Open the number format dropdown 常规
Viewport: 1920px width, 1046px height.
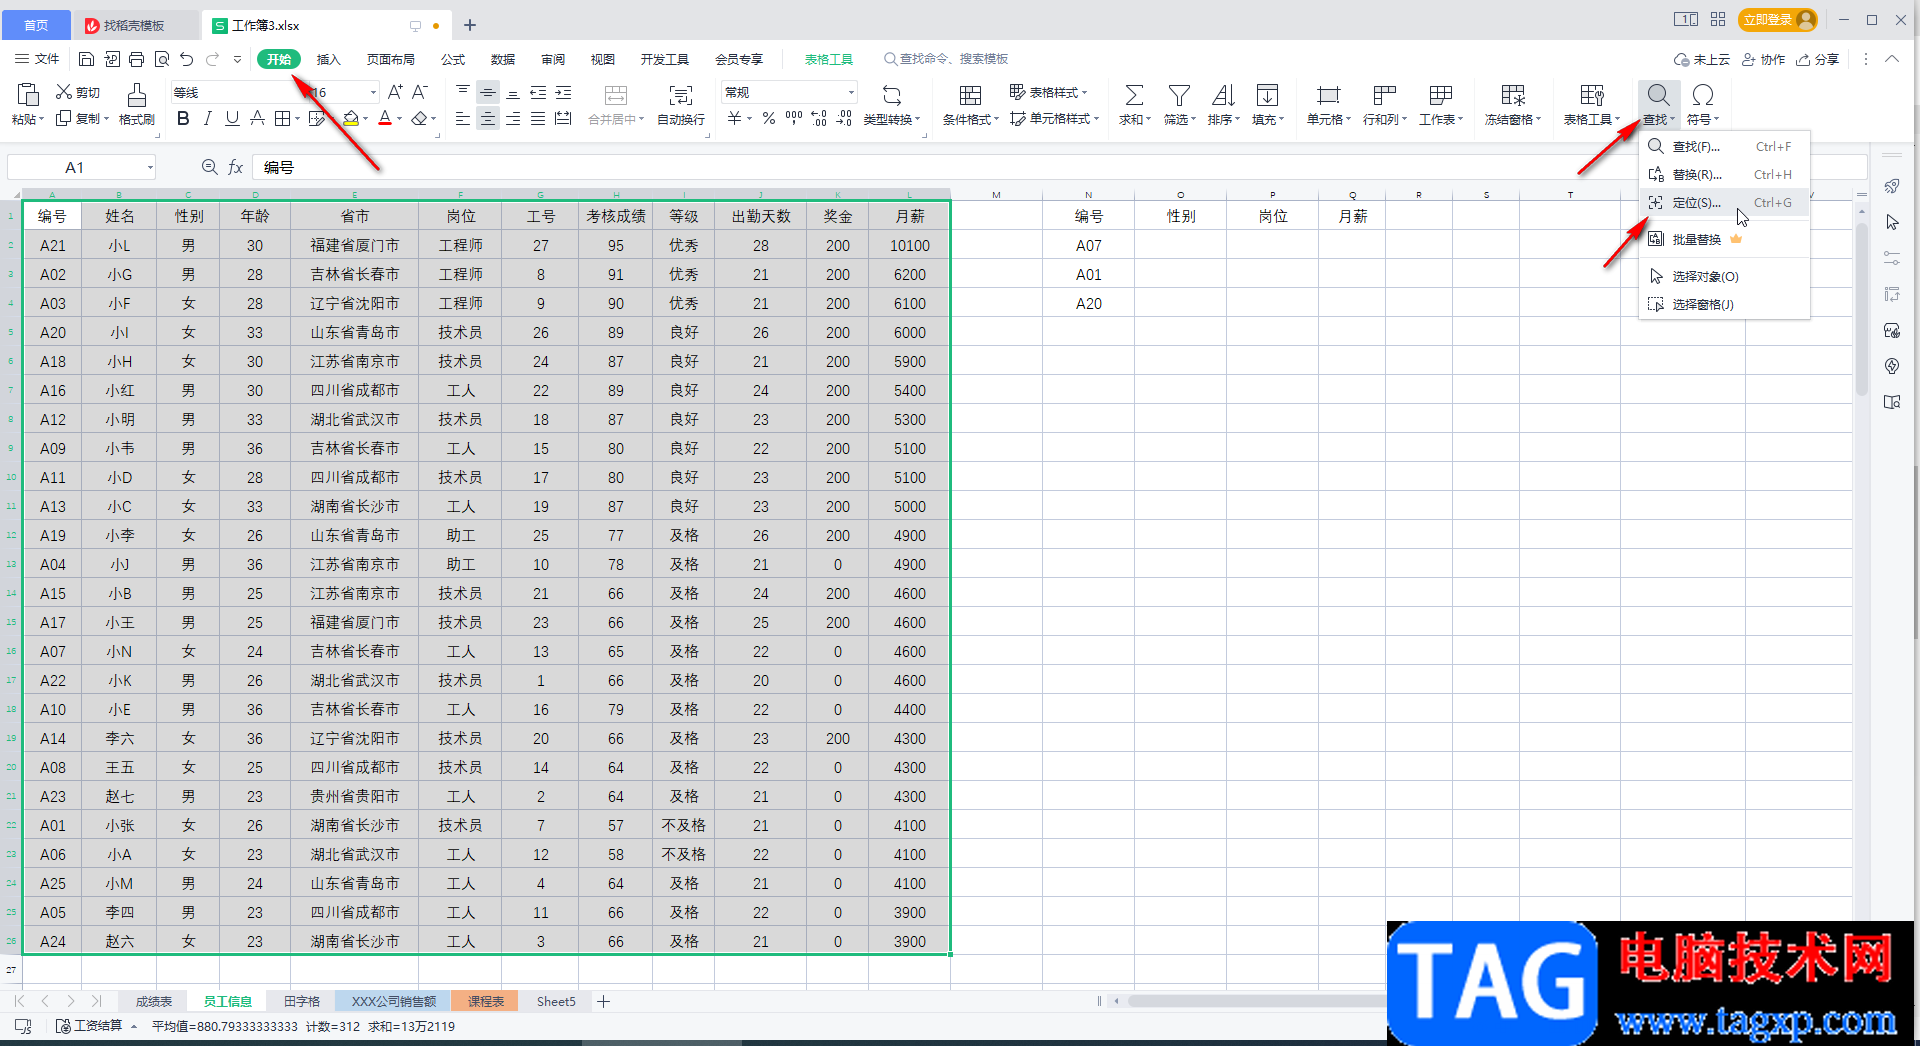(852, 92)
